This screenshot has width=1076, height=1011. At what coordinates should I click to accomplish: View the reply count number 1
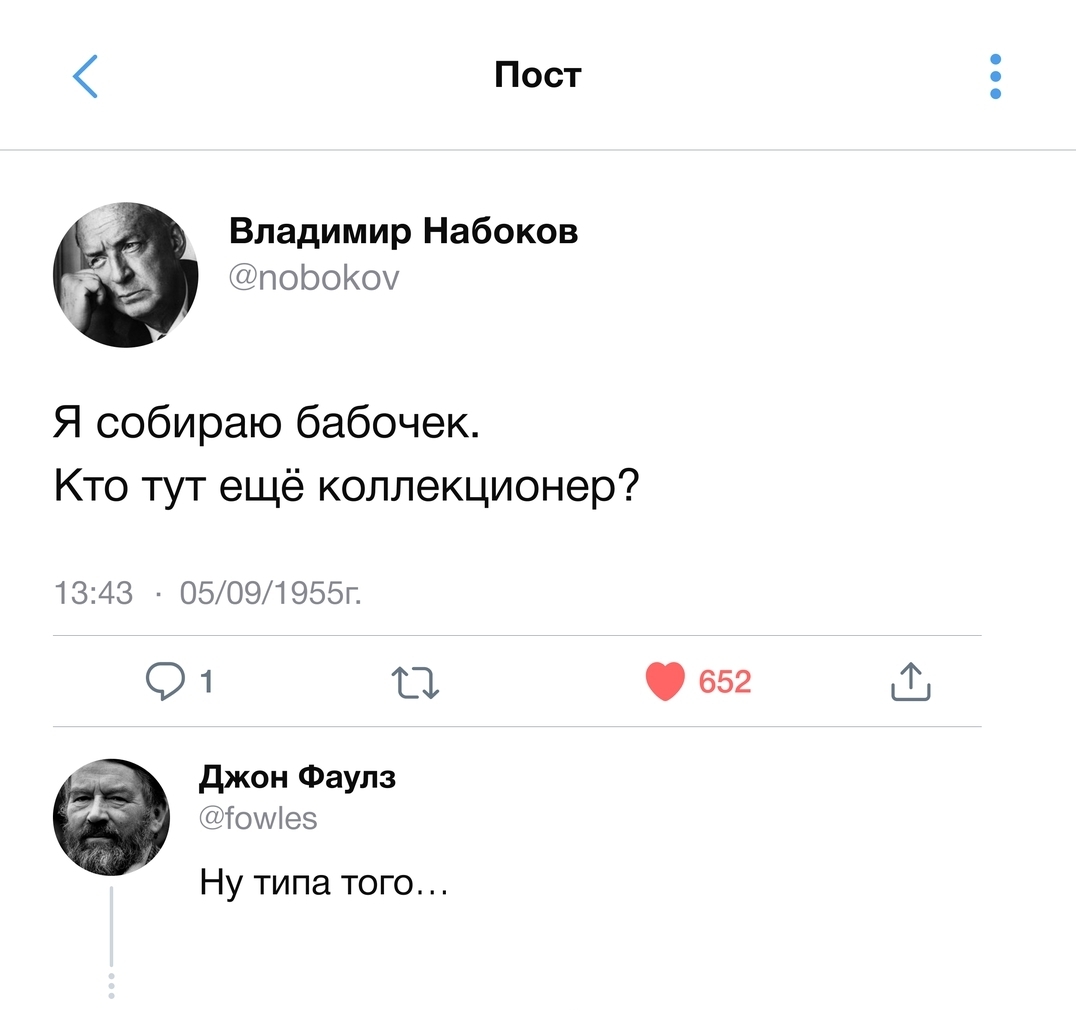(x=206, y=682)
